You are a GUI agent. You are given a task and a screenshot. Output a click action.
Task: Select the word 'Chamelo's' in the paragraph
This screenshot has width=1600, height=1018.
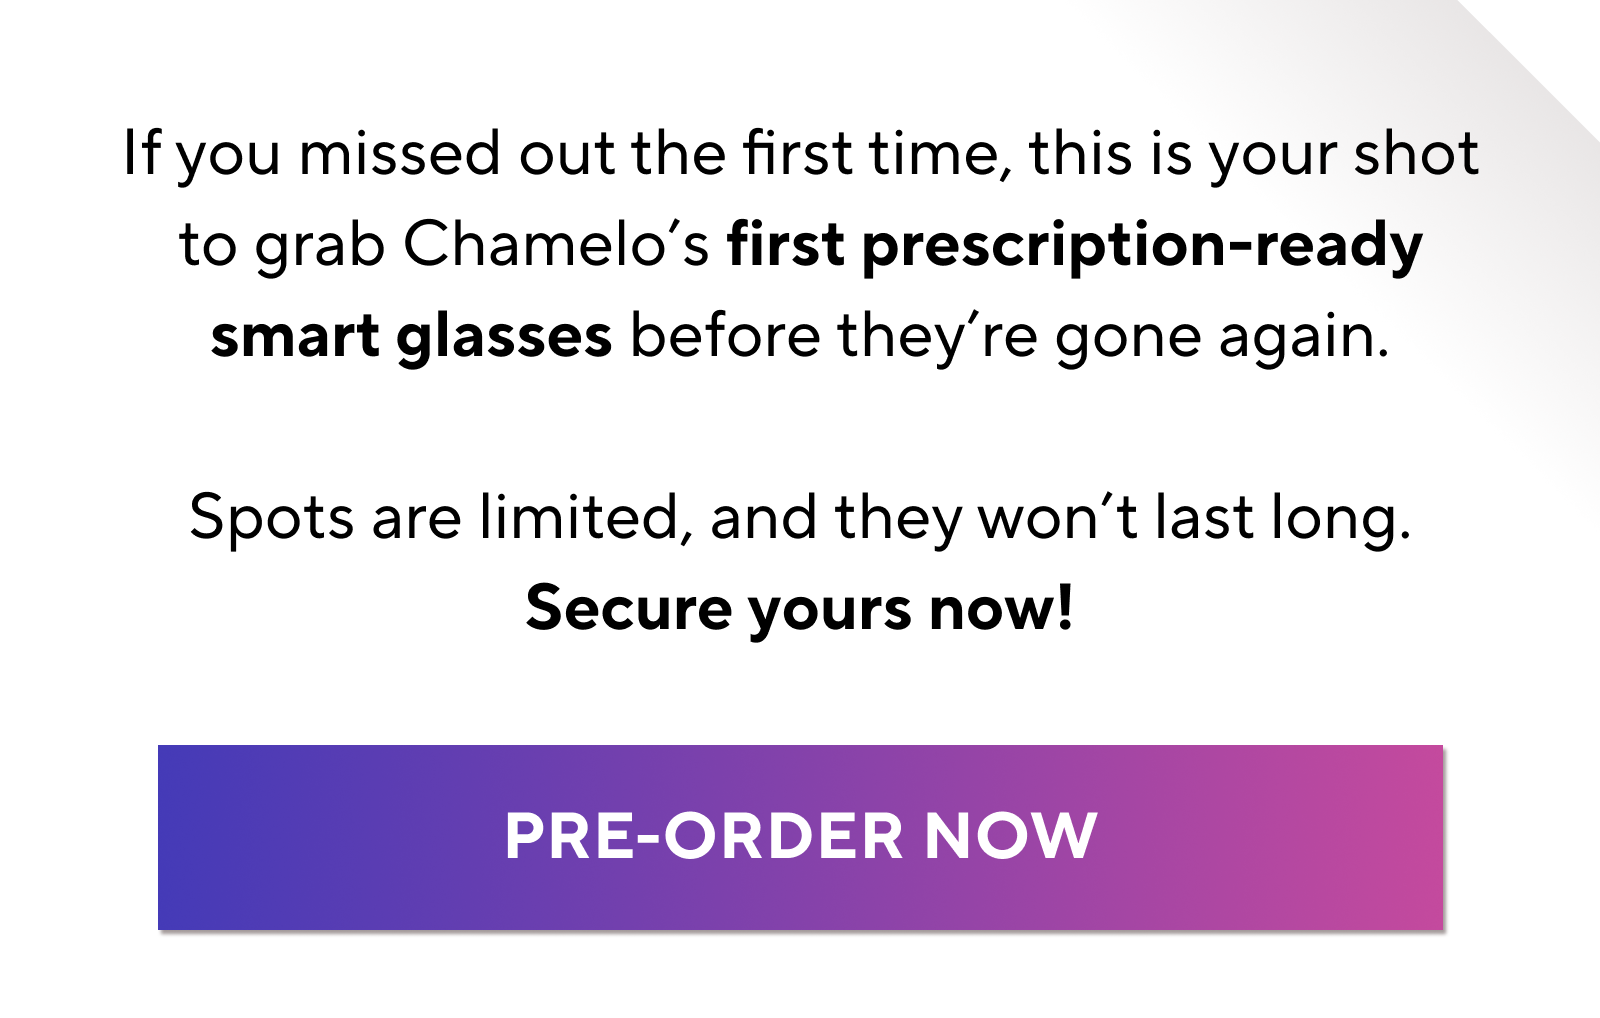point(556,245)
